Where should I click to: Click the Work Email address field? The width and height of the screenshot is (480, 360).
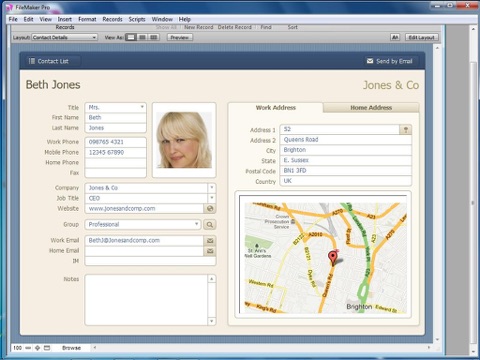tap(144, 241)
